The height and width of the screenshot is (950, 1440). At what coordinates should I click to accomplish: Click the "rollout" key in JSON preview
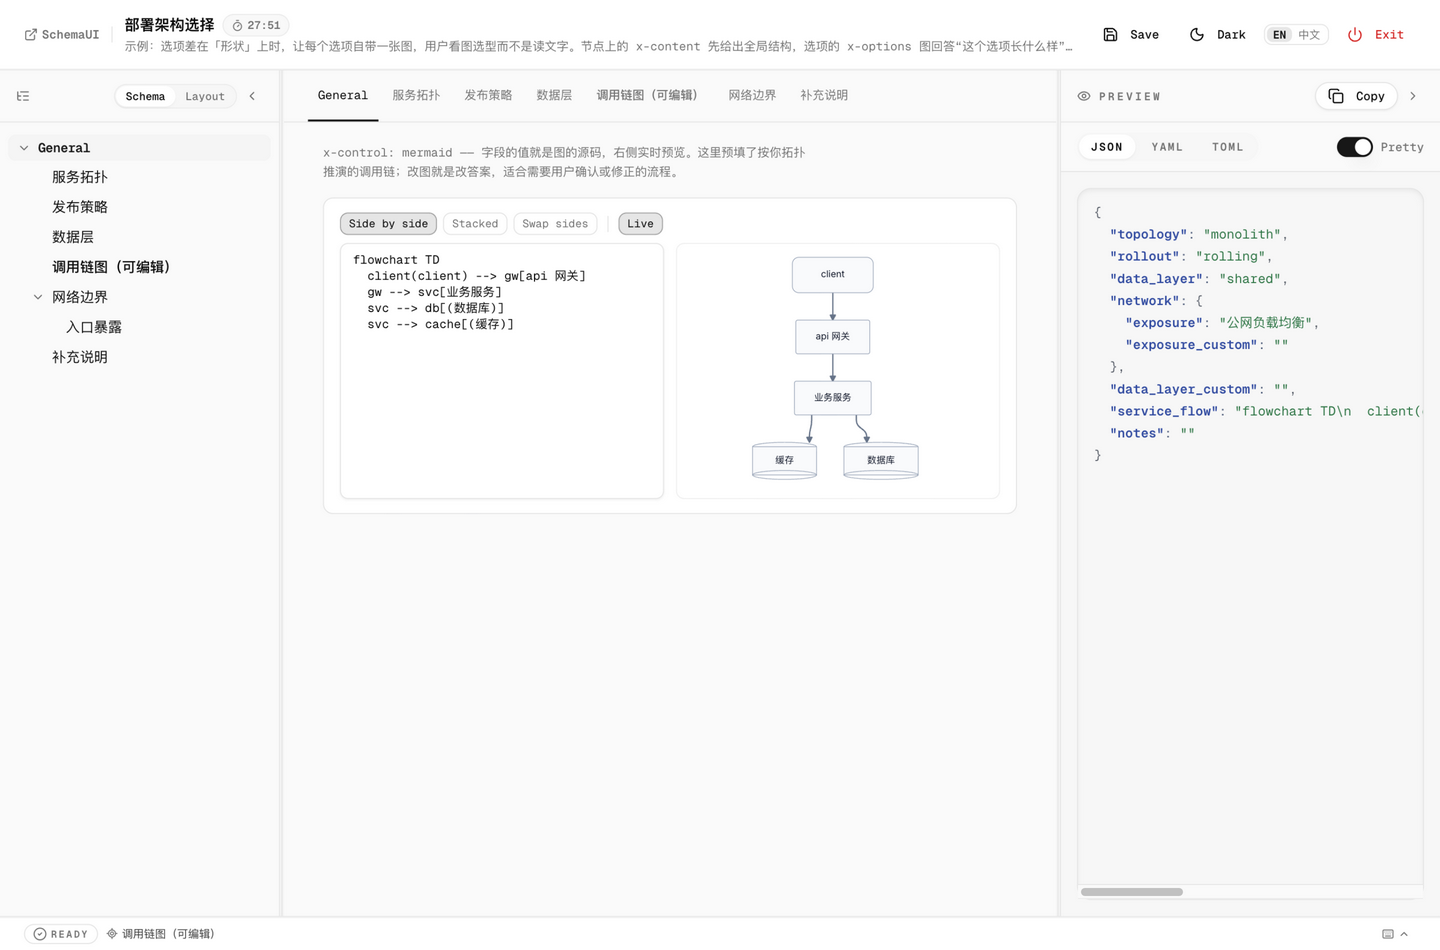[x=1144, y=256]
